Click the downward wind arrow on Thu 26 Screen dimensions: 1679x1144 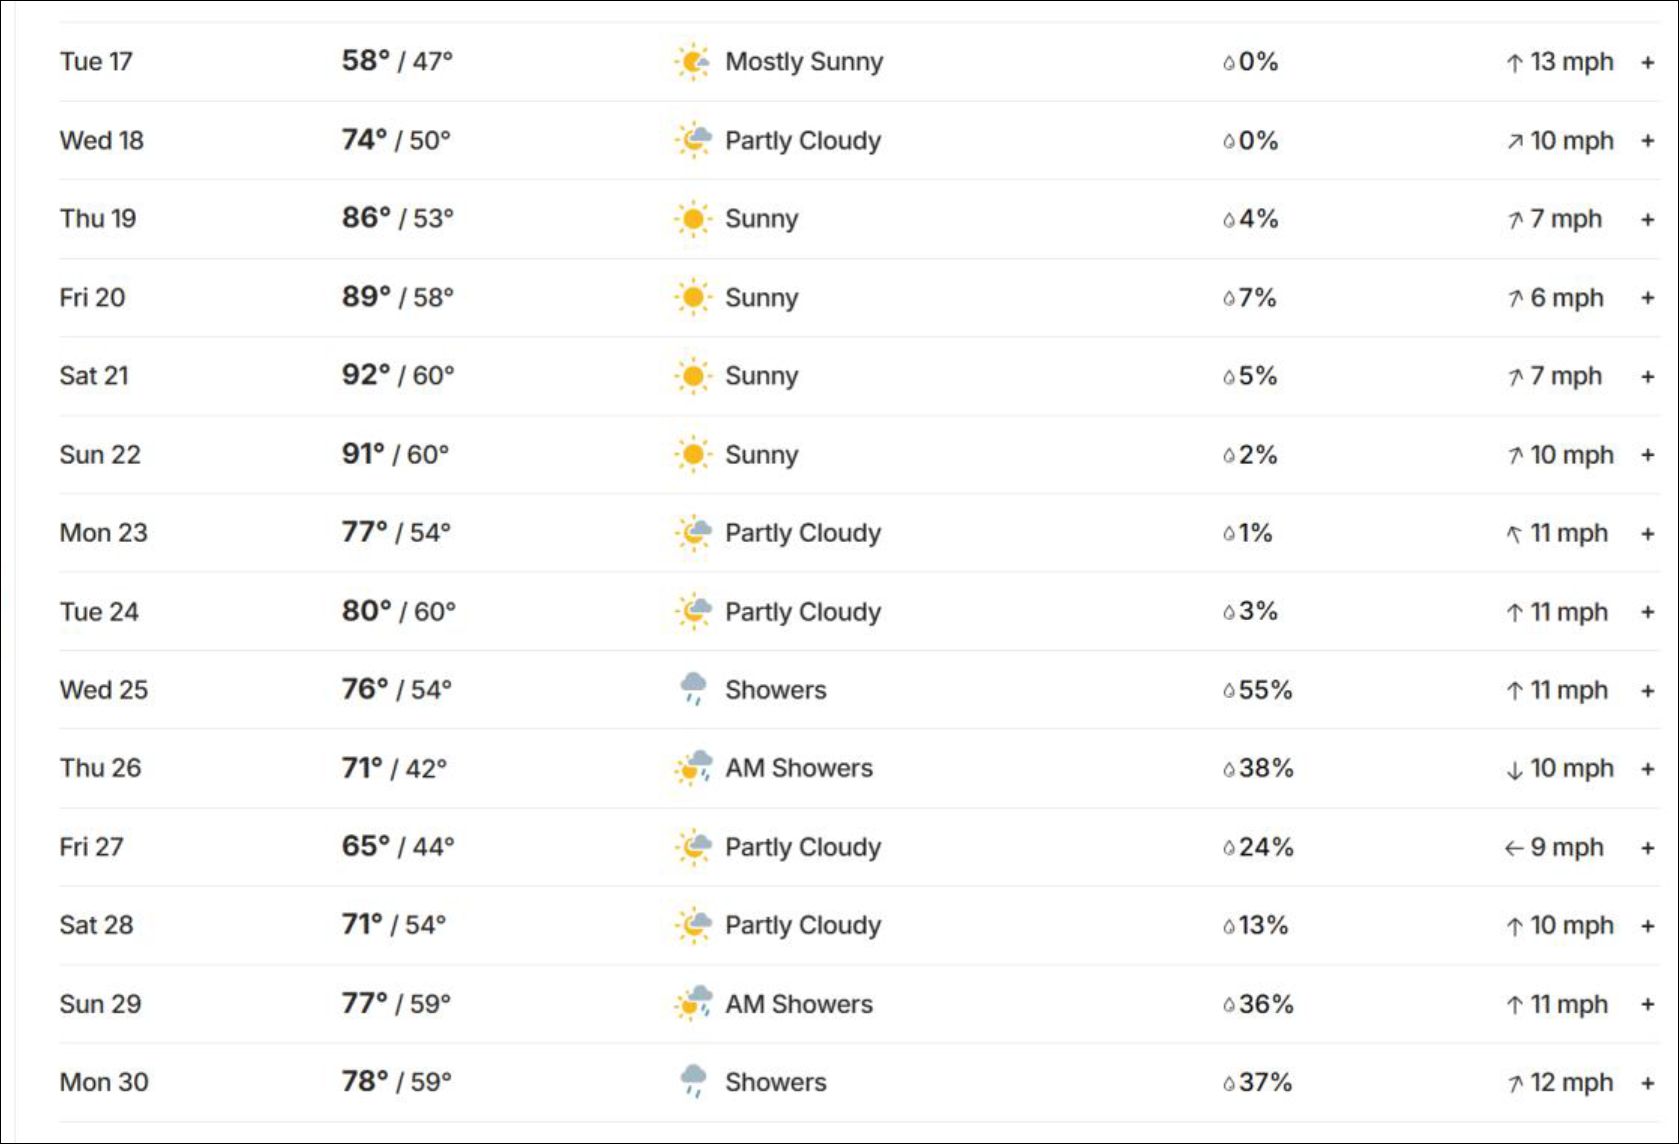tap(1515, 769)
